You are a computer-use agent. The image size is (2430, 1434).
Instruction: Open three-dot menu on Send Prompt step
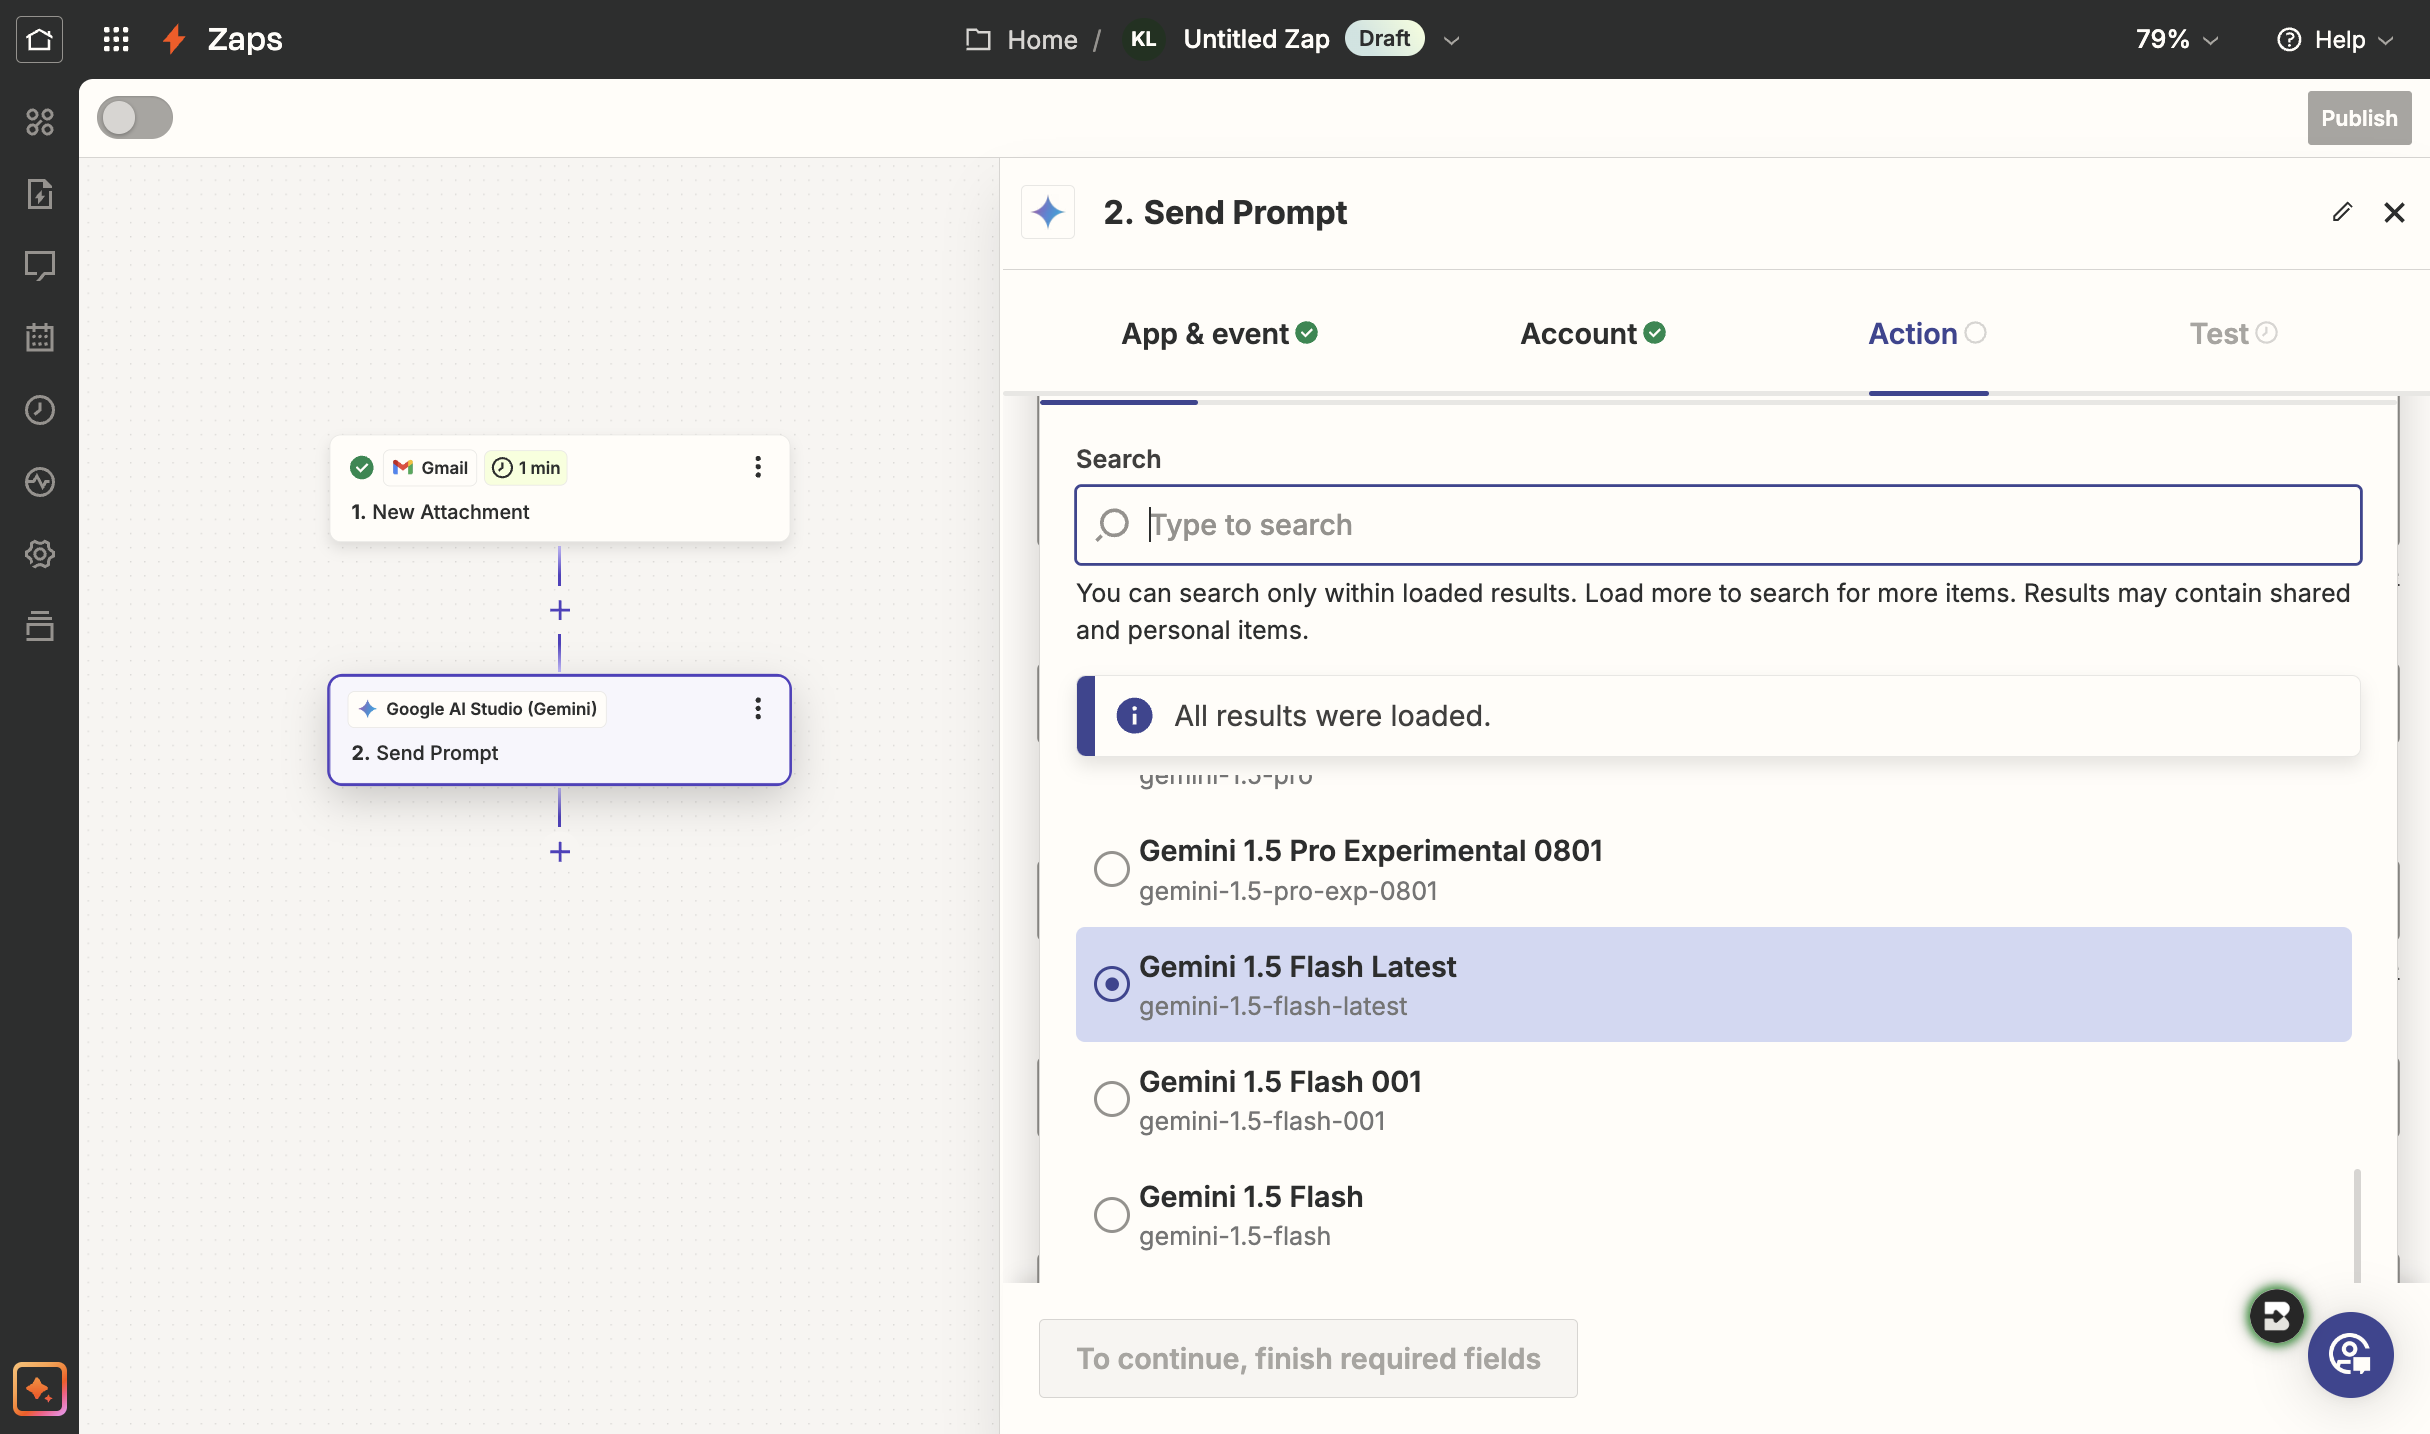tap(758, 709)
